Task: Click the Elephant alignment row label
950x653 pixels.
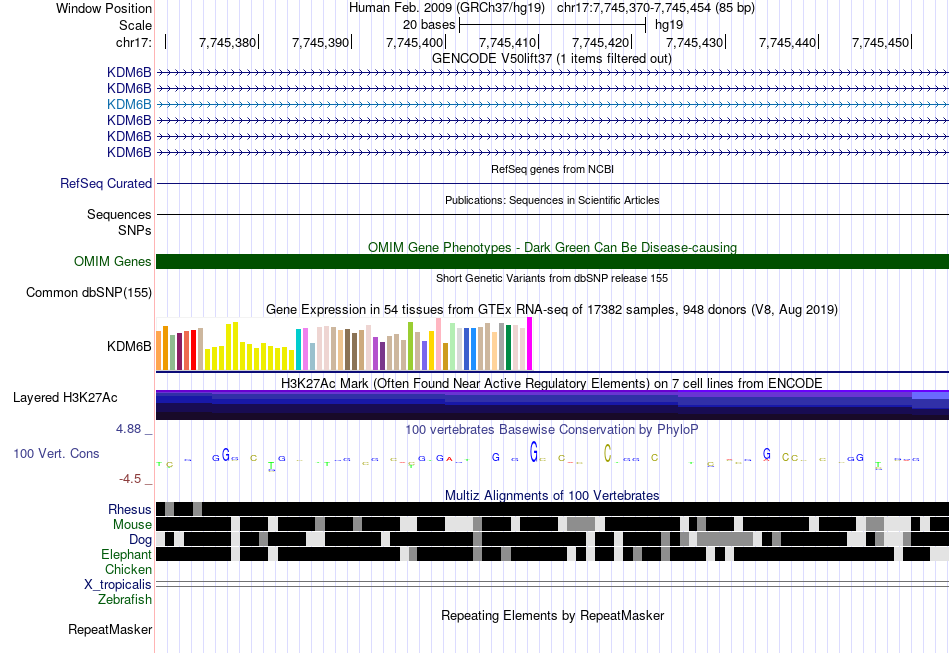Action: [126, 554]
